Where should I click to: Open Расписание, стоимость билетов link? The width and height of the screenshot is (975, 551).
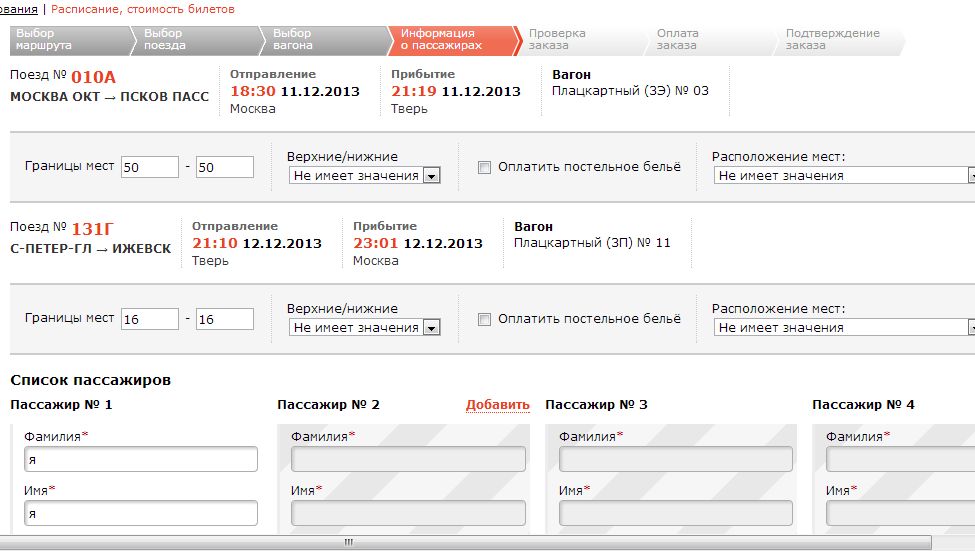pyautogui.click(x=143, y=9)
